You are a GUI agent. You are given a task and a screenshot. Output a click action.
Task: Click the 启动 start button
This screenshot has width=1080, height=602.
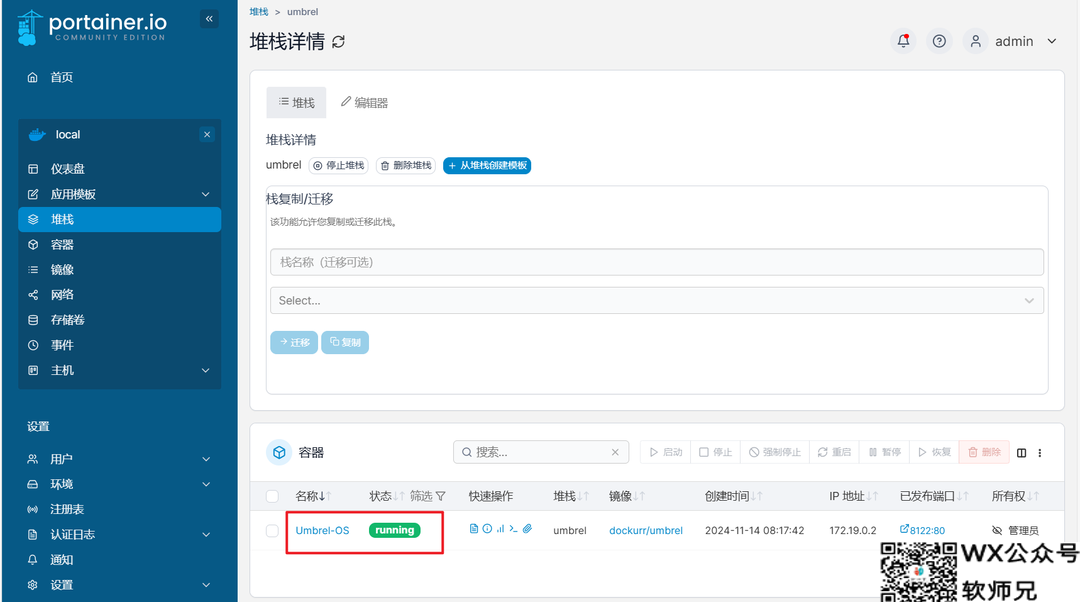click(x=665, y=452)
